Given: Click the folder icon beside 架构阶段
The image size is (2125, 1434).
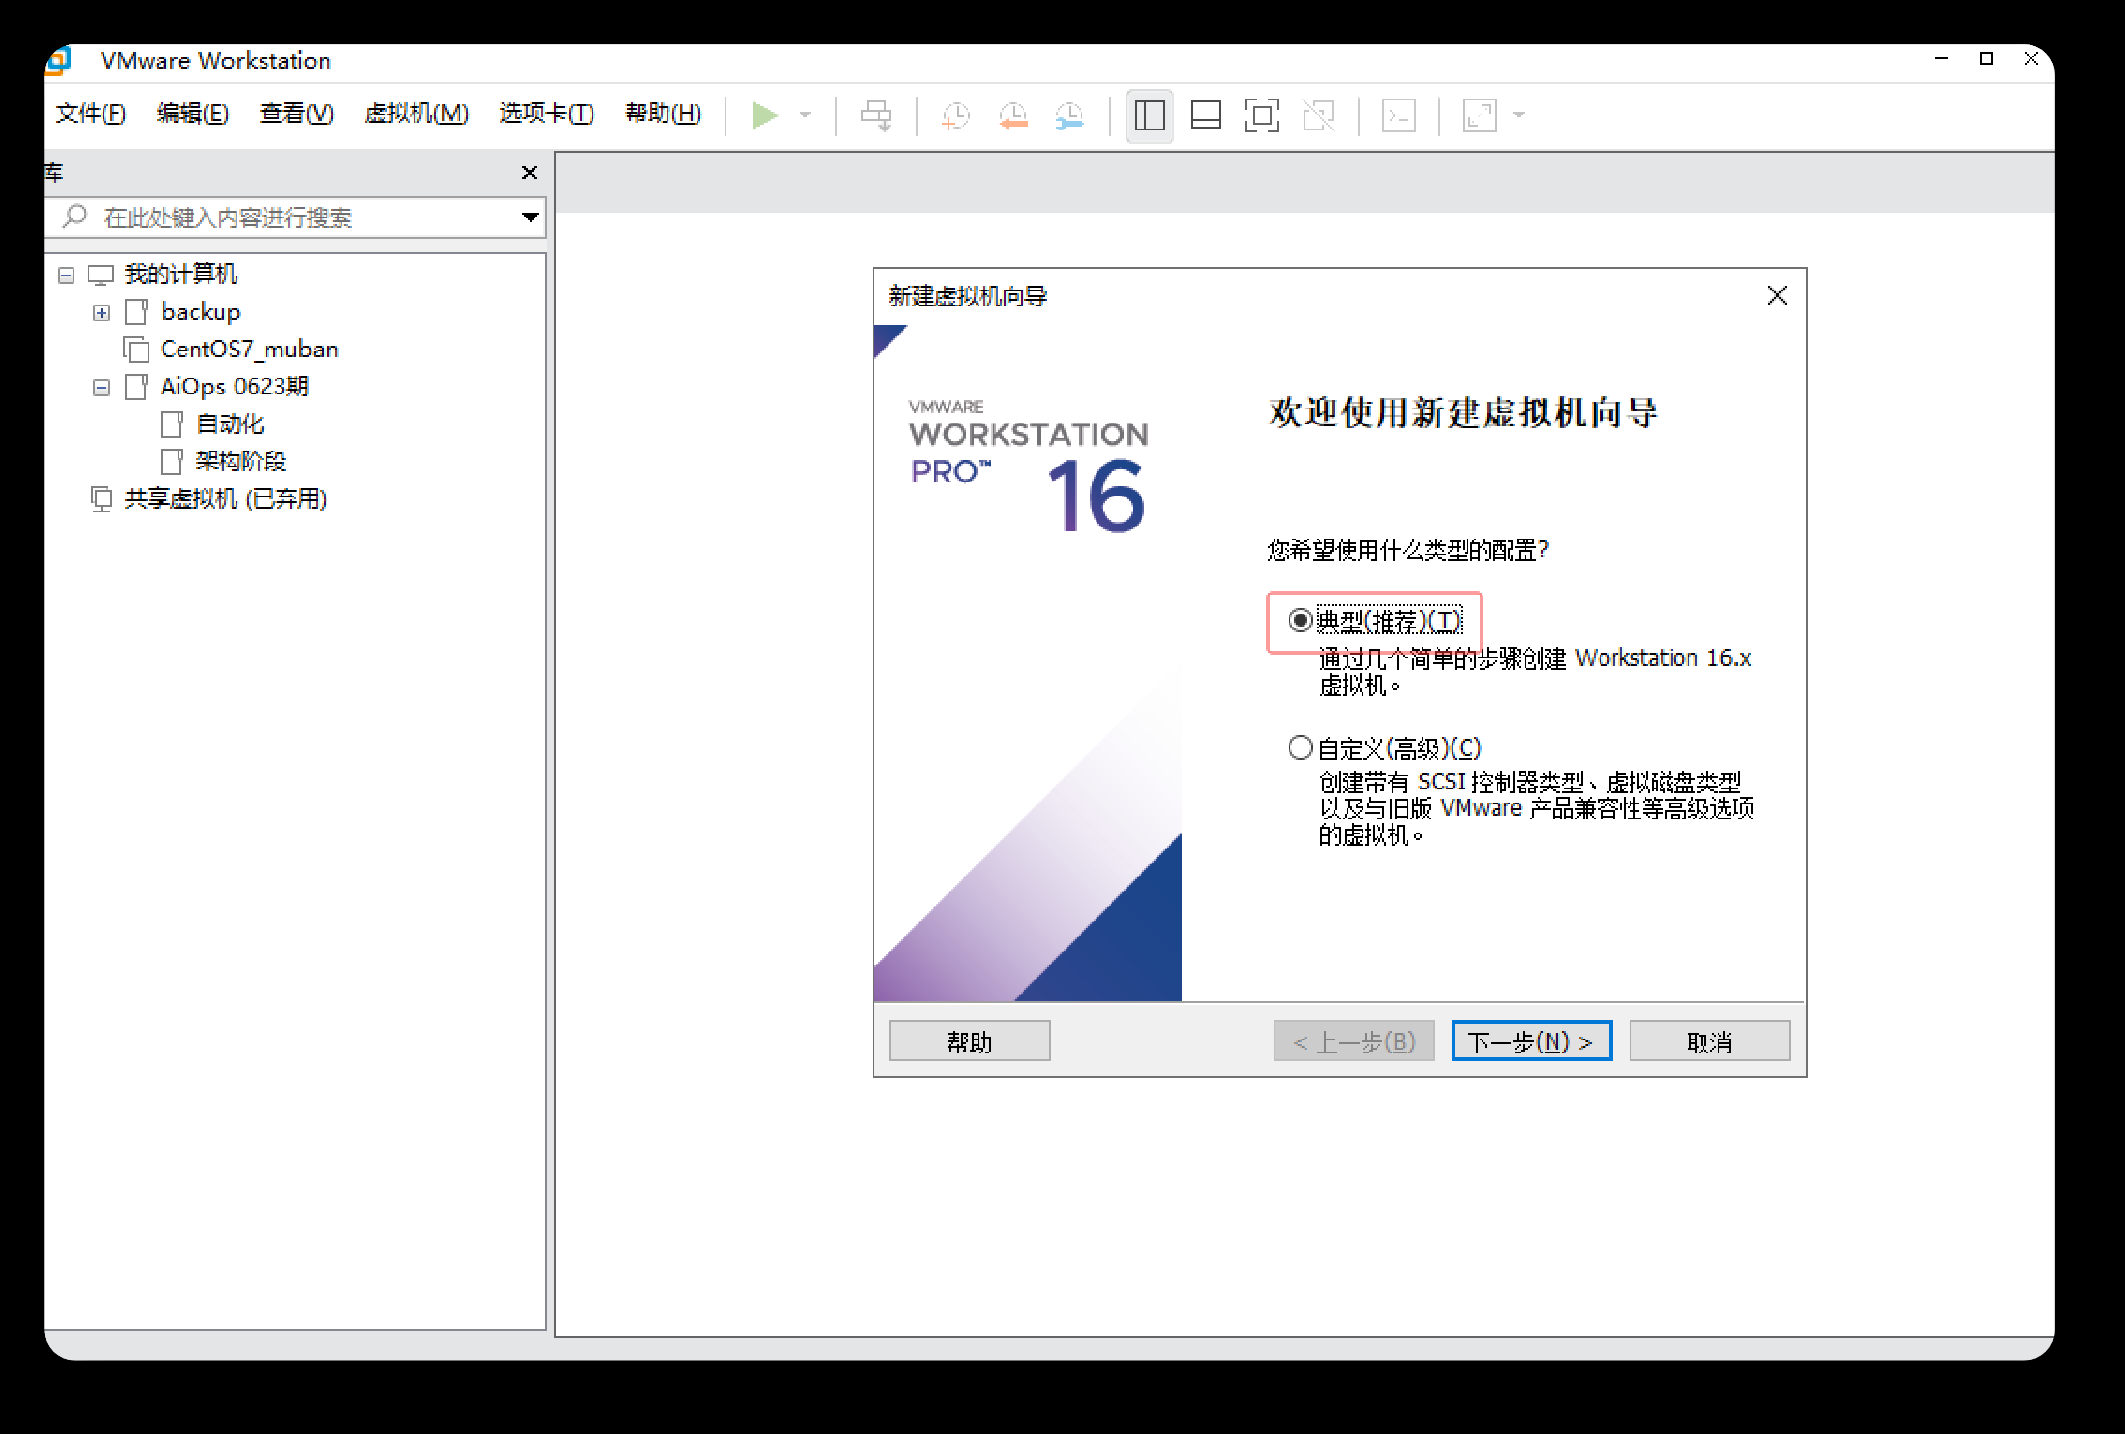Looking at the screenshot, I should 172,461.
